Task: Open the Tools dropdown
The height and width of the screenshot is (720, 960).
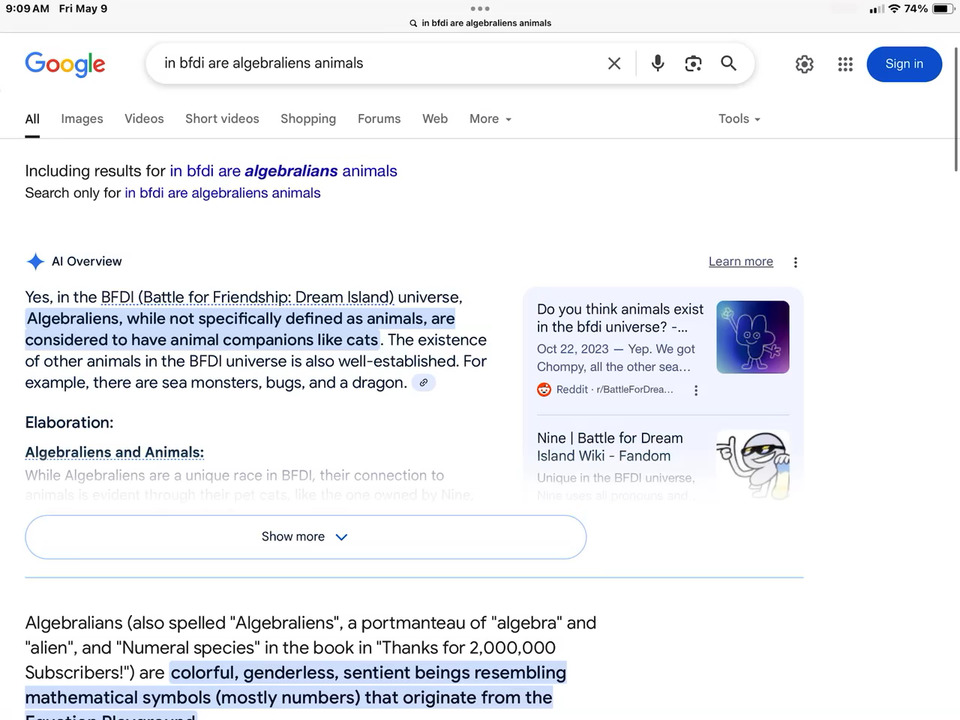Action: [x=739, y=119]
